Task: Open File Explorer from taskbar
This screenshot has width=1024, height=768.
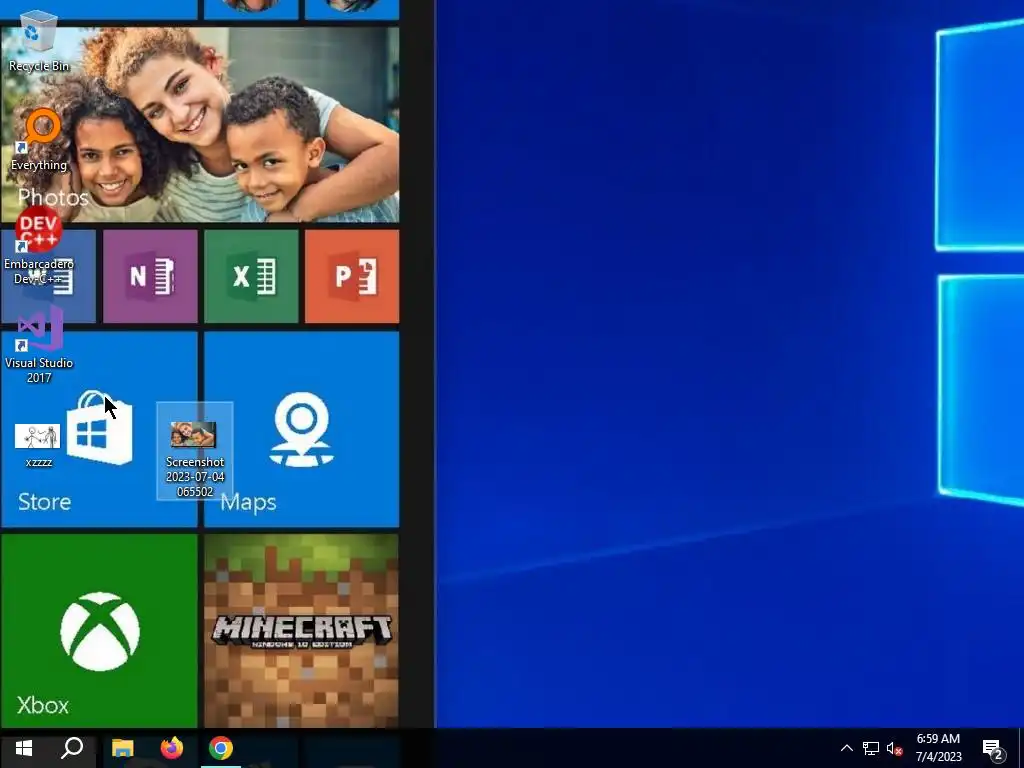Action: [x=122, y=748]
